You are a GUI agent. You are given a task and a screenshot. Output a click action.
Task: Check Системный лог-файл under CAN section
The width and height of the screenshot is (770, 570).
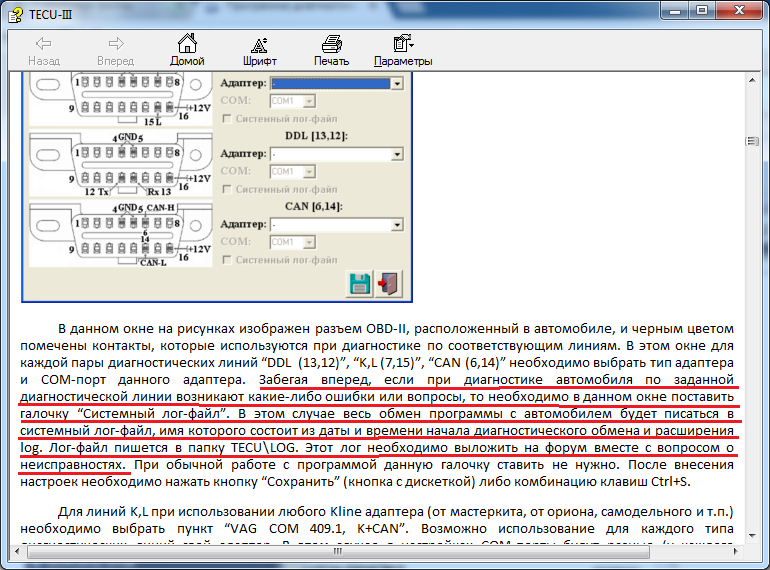point(227,260)
